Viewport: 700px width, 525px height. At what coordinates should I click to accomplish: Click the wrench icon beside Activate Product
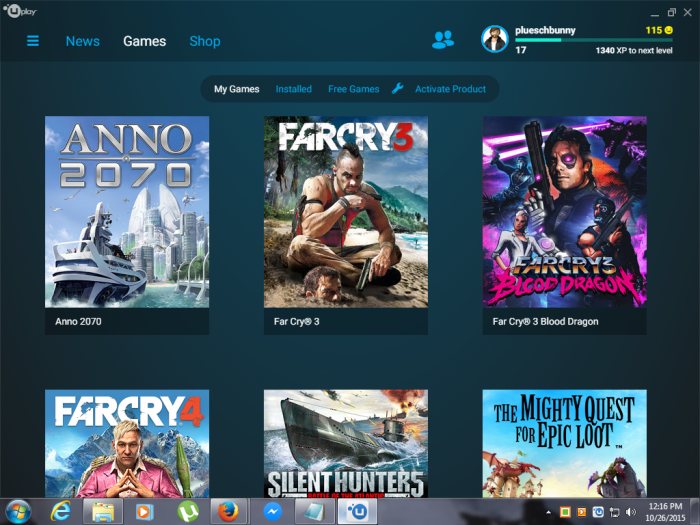point(397,88)
